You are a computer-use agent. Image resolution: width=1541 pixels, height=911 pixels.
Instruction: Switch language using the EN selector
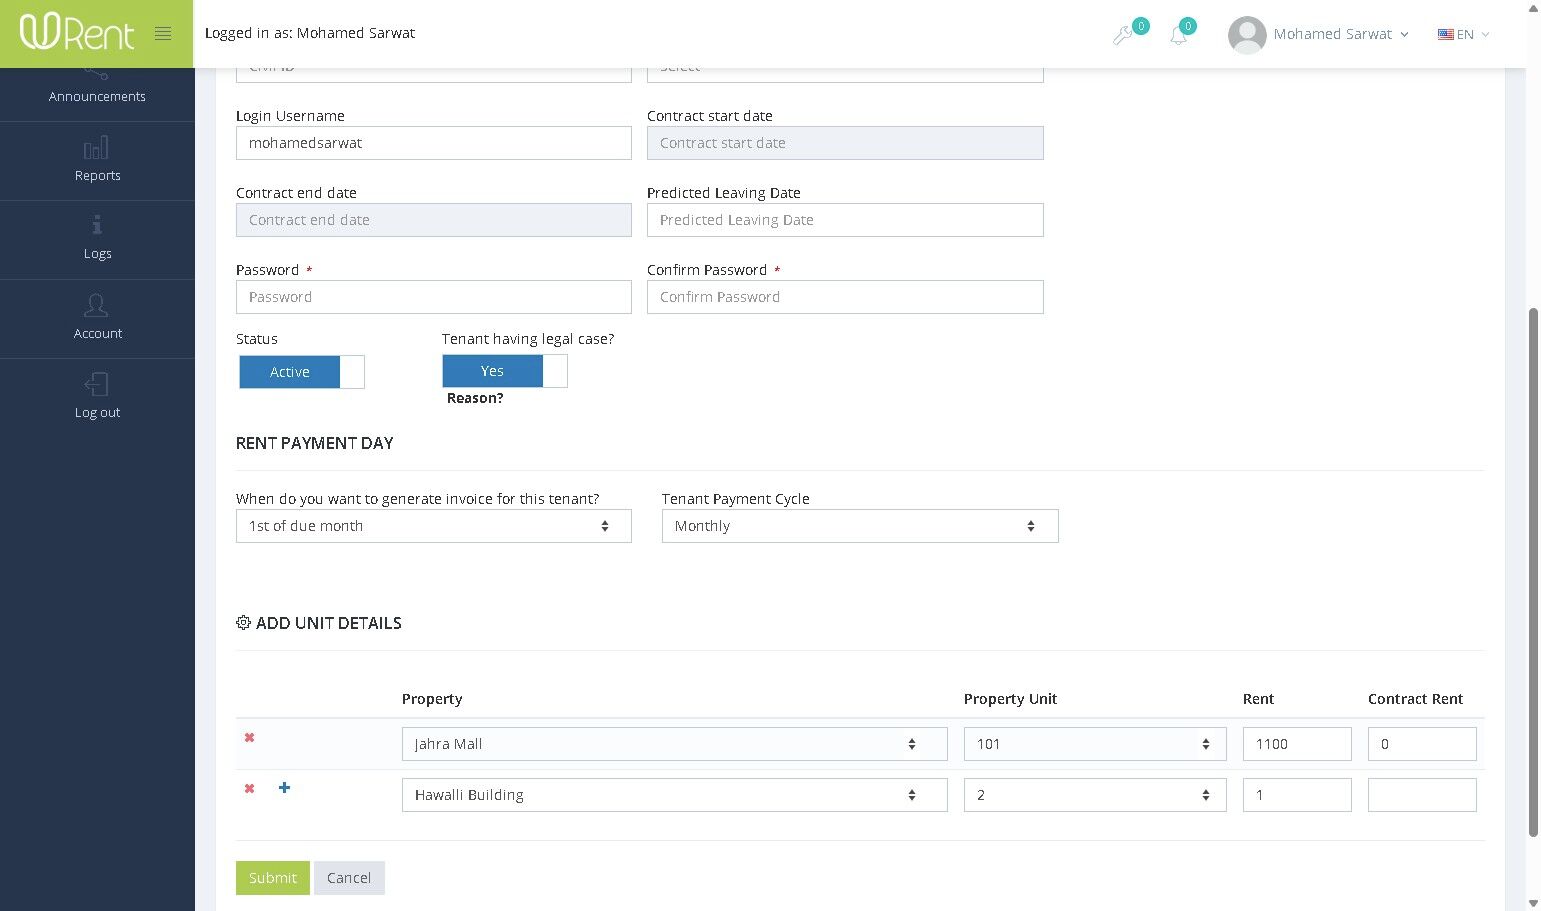(1463, 35)
